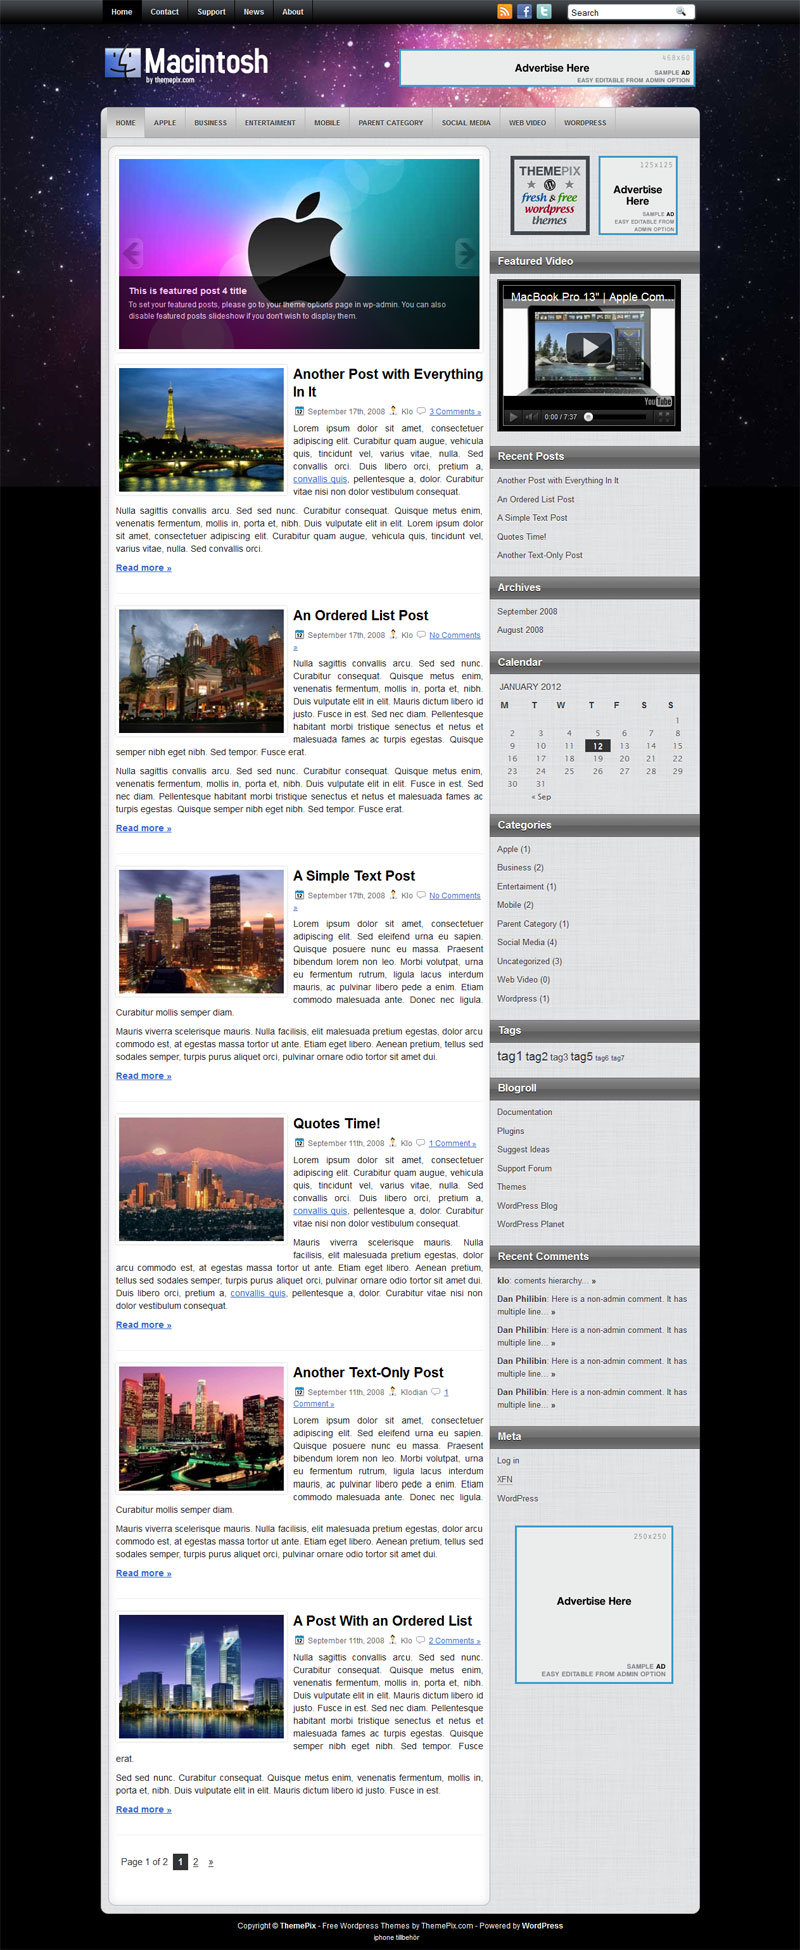Open the Eiffel Tower post thumbnail

click(201, 430)
